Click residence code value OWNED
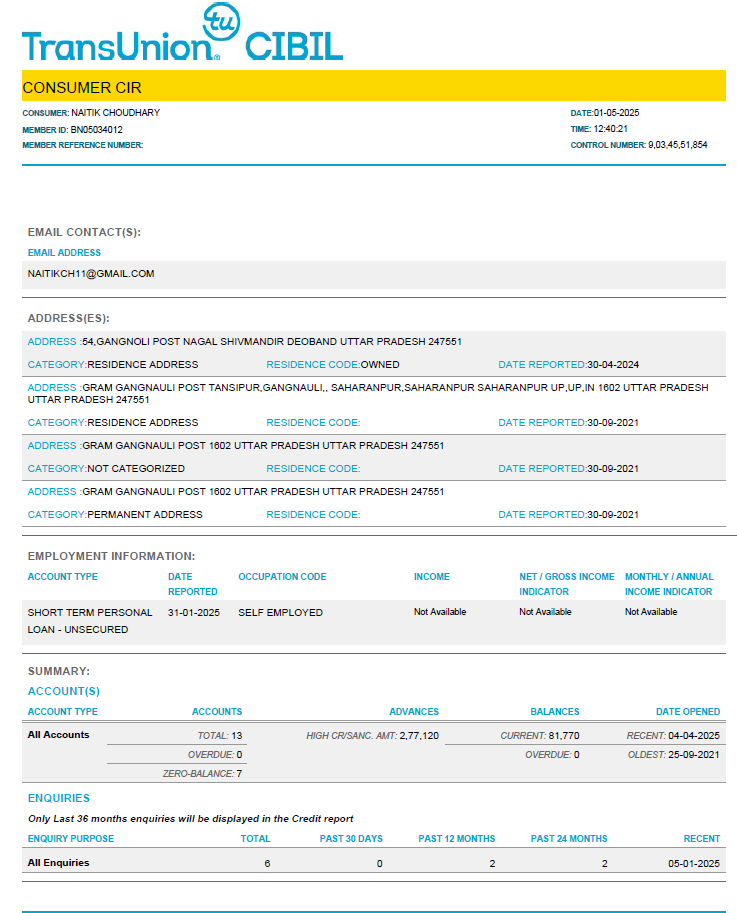 [x=380, y=365]
